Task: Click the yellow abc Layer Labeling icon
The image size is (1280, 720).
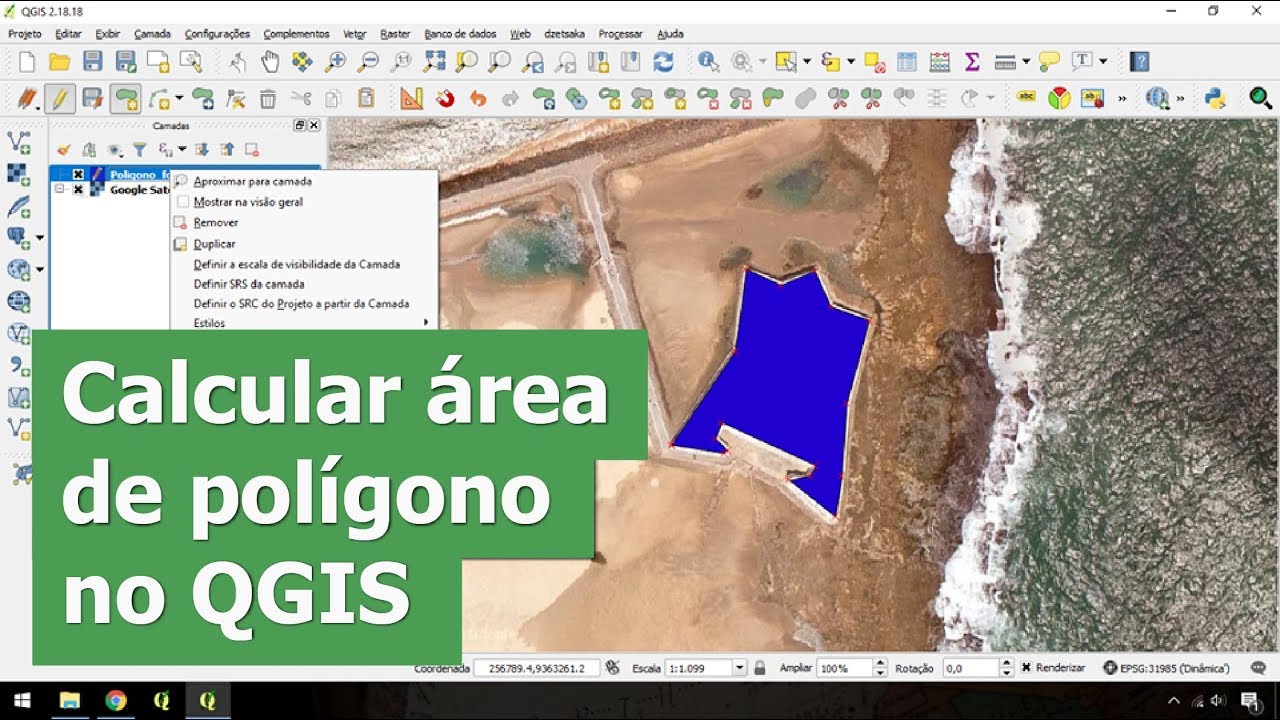Action: tap(1026, 98)
